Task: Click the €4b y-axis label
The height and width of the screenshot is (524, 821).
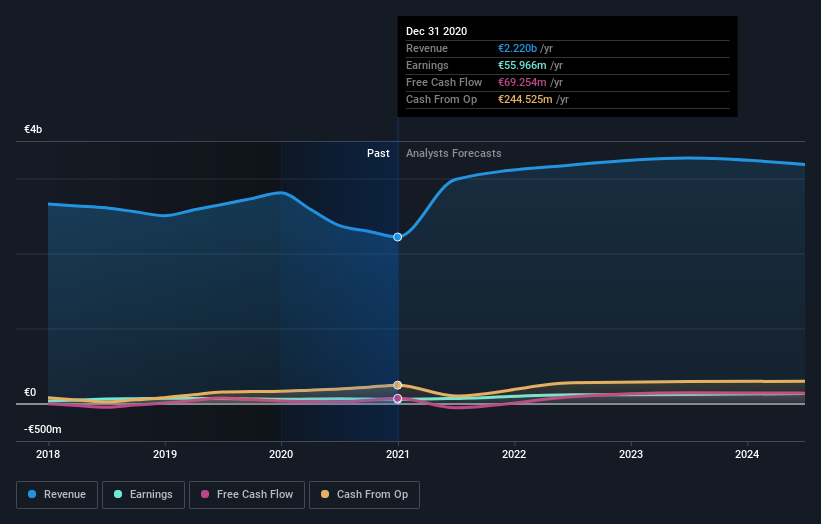Action: click(33, 129)
